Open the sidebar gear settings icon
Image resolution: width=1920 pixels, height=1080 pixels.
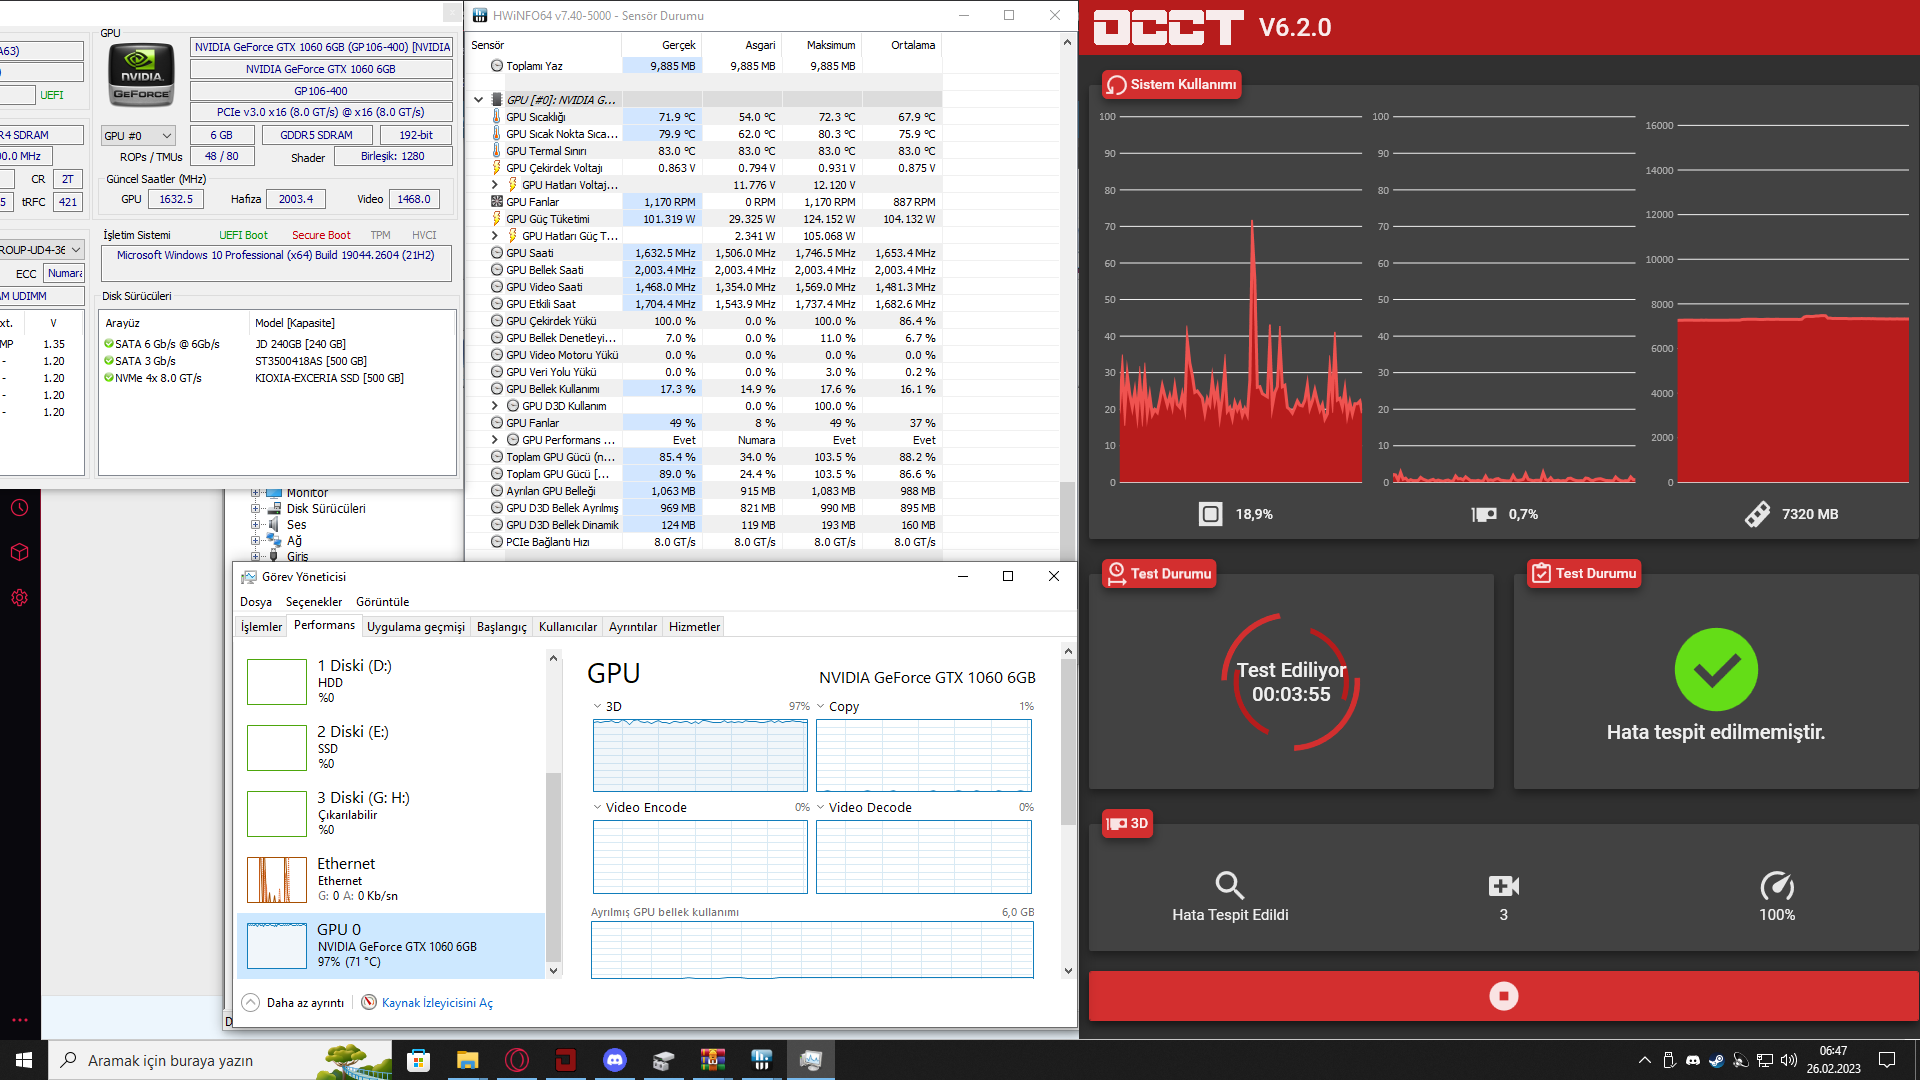(x=20, y=598)
